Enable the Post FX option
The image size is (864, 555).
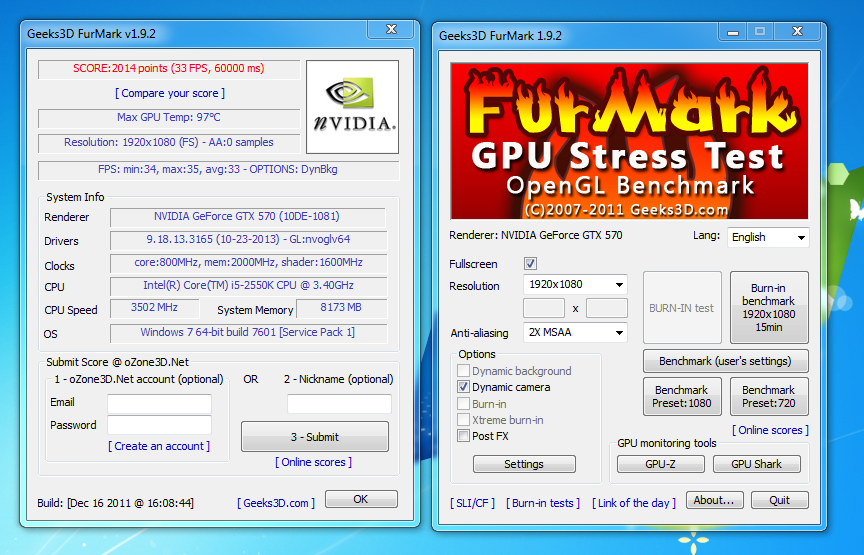(x=463, y=436)
